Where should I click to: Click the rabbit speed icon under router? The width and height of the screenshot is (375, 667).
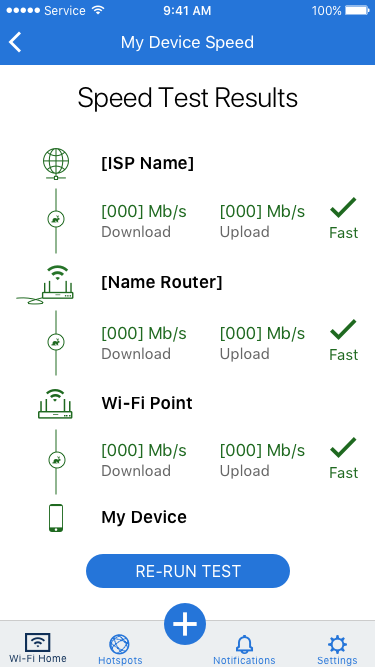[56, 342]
